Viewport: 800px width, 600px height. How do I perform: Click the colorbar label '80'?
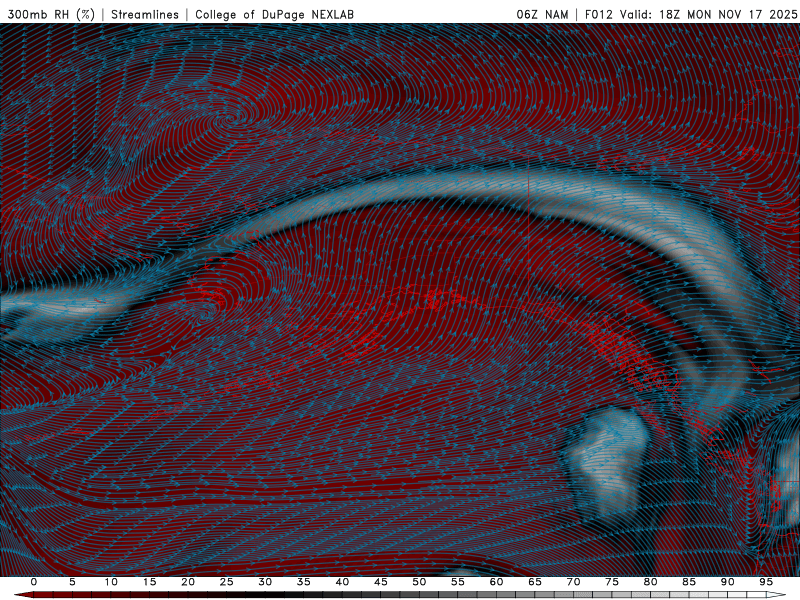click(x=650, y=582)
